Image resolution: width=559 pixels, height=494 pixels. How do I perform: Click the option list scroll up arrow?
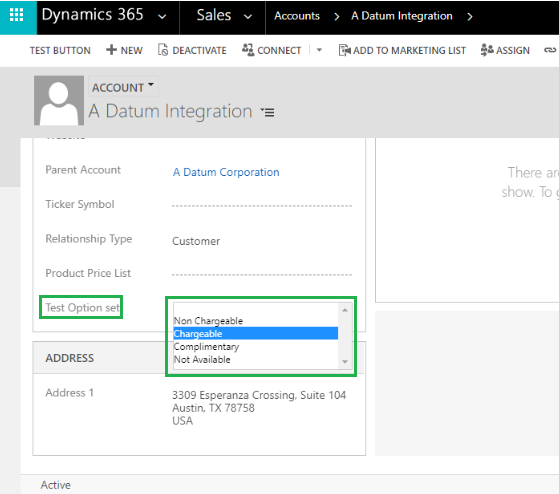coord(345,310)
